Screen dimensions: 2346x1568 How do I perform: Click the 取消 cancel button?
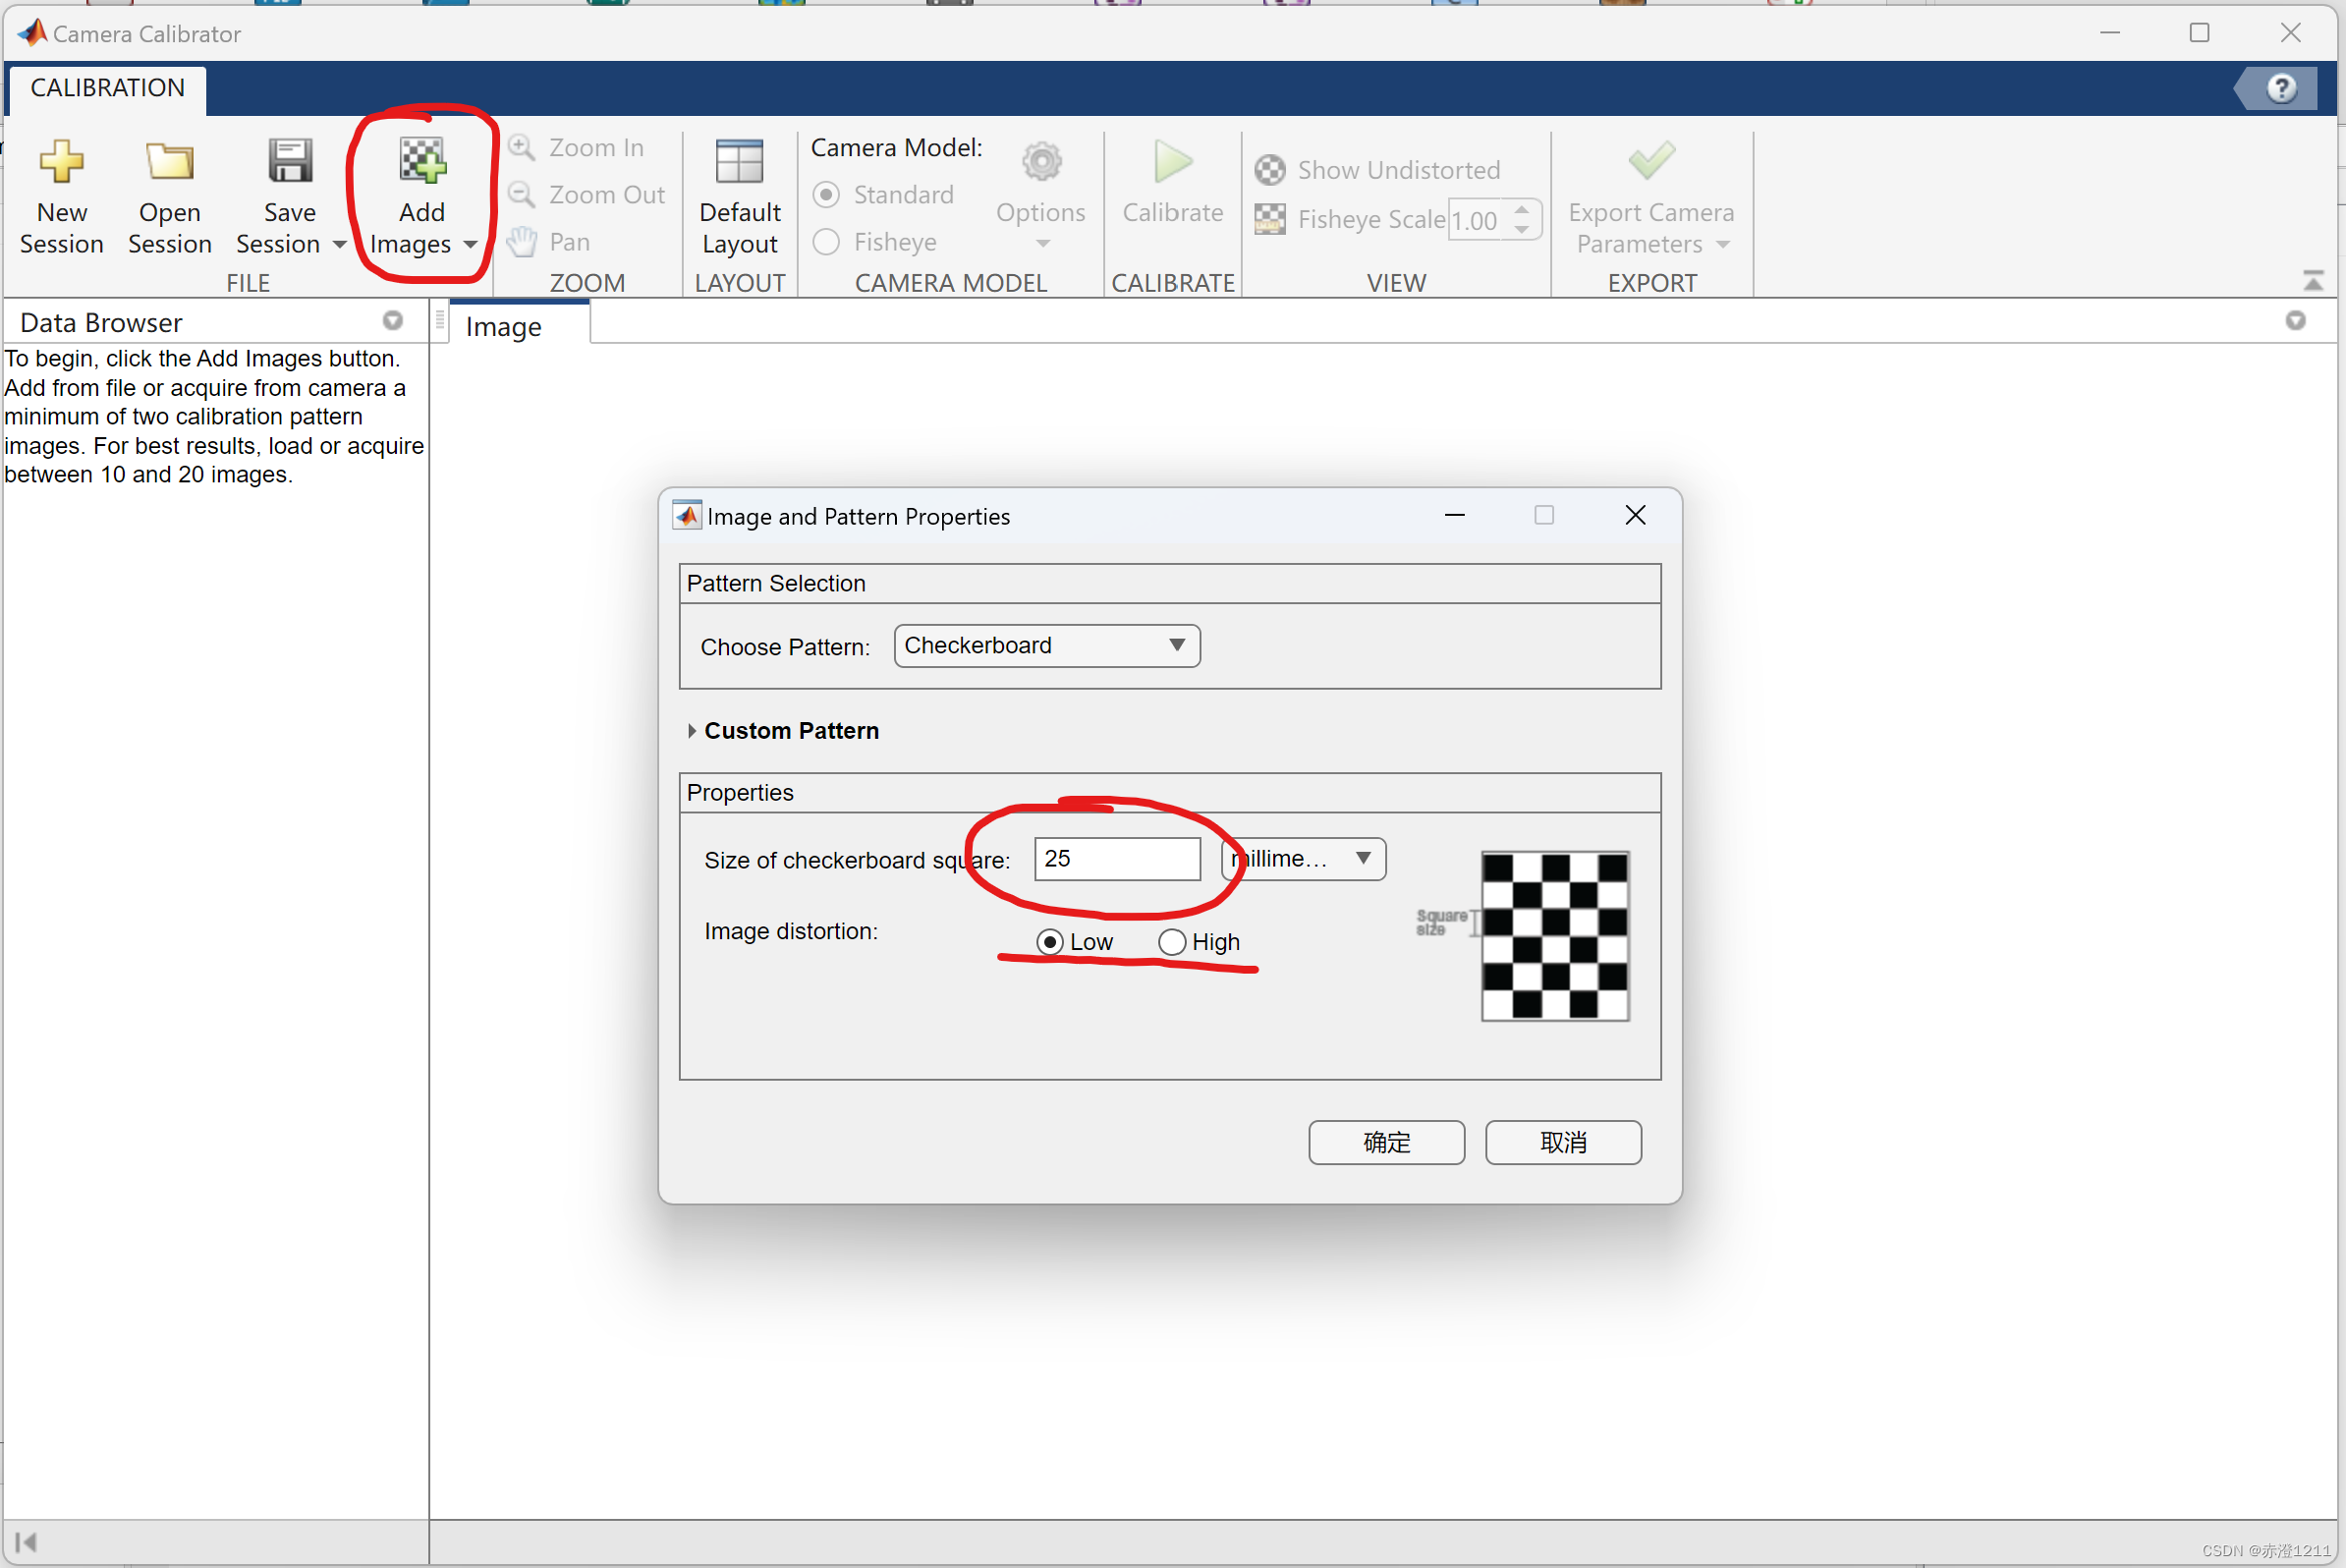tap(1562, 1142)
